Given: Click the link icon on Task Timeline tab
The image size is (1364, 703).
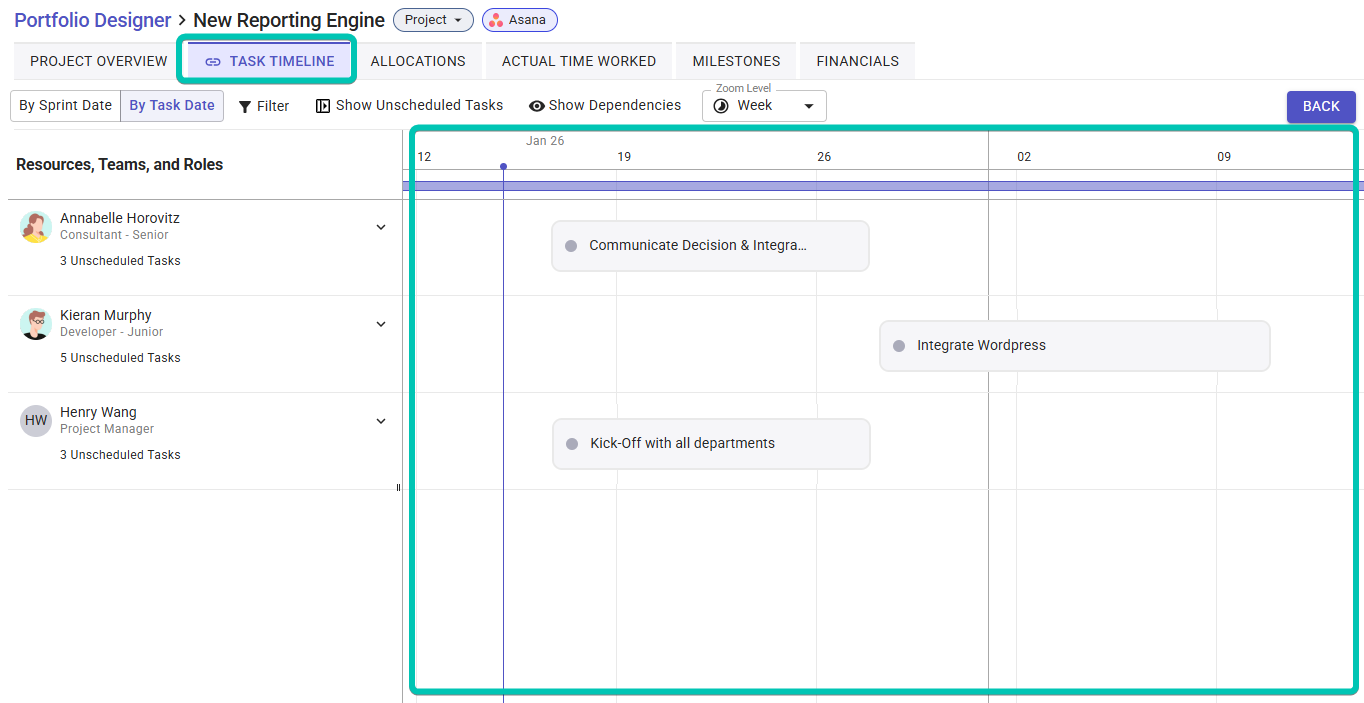Looking at the screenshot, I should point(212,60).
